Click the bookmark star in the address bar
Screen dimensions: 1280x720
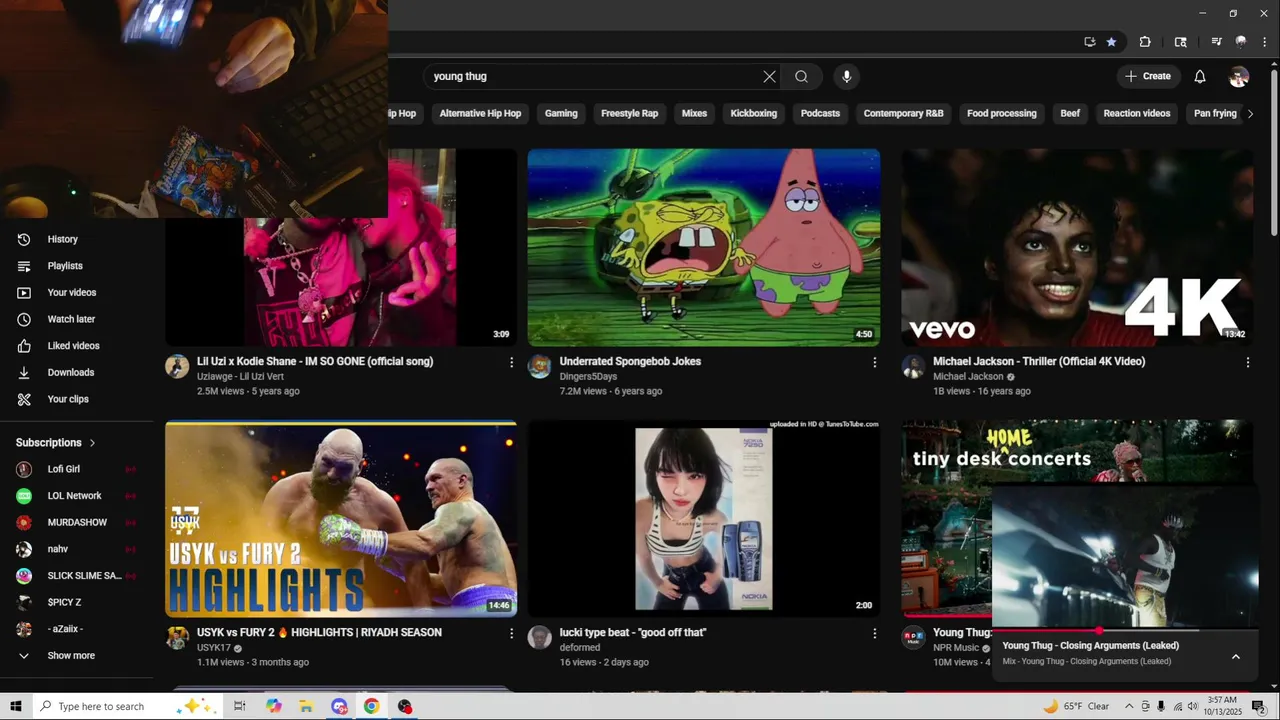tap(1111, 42)
